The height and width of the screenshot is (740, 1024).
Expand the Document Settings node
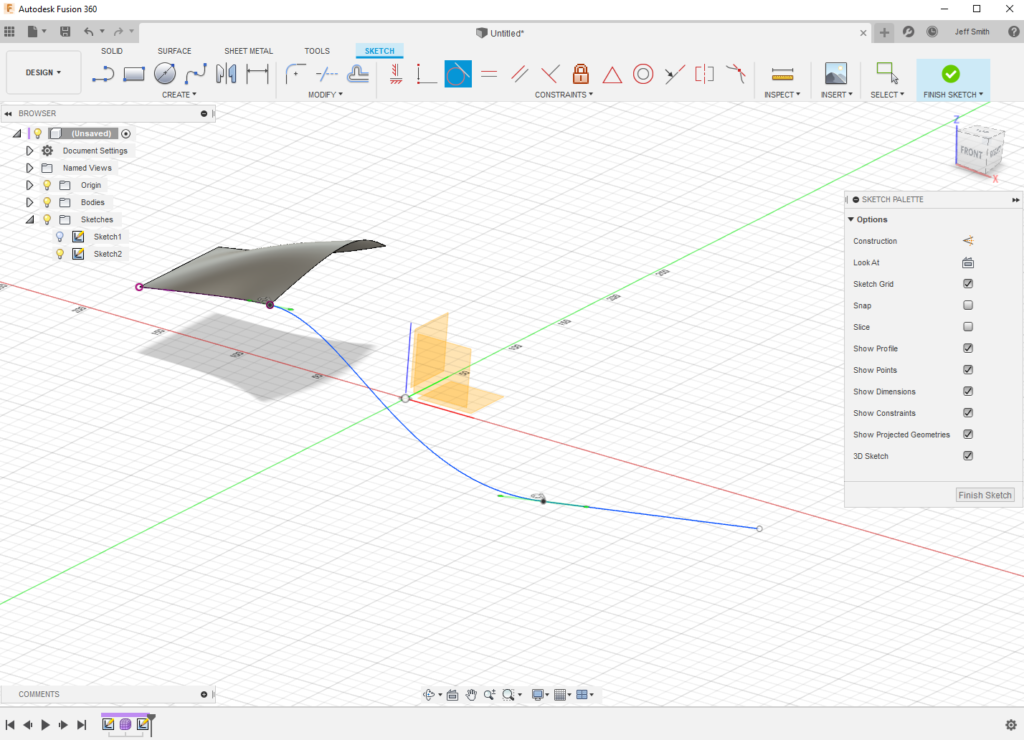pyautogui.click(x=30, y=151)
